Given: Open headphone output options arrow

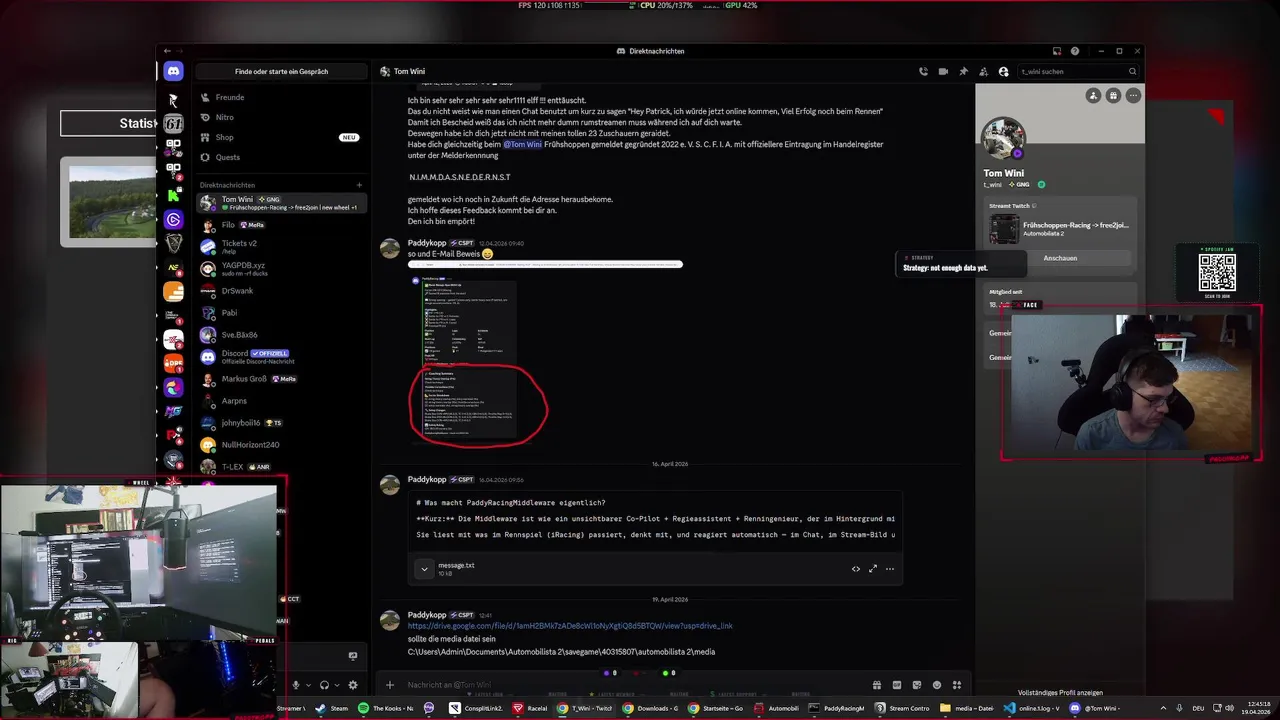Looking at the screenshot, I should click(337, 685).
